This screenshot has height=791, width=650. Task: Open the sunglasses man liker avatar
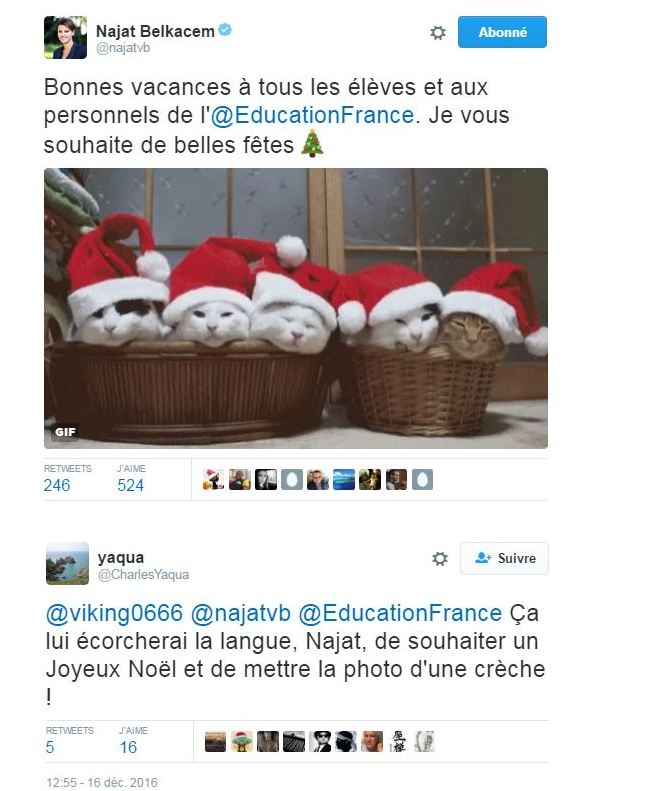coord(320,742)
